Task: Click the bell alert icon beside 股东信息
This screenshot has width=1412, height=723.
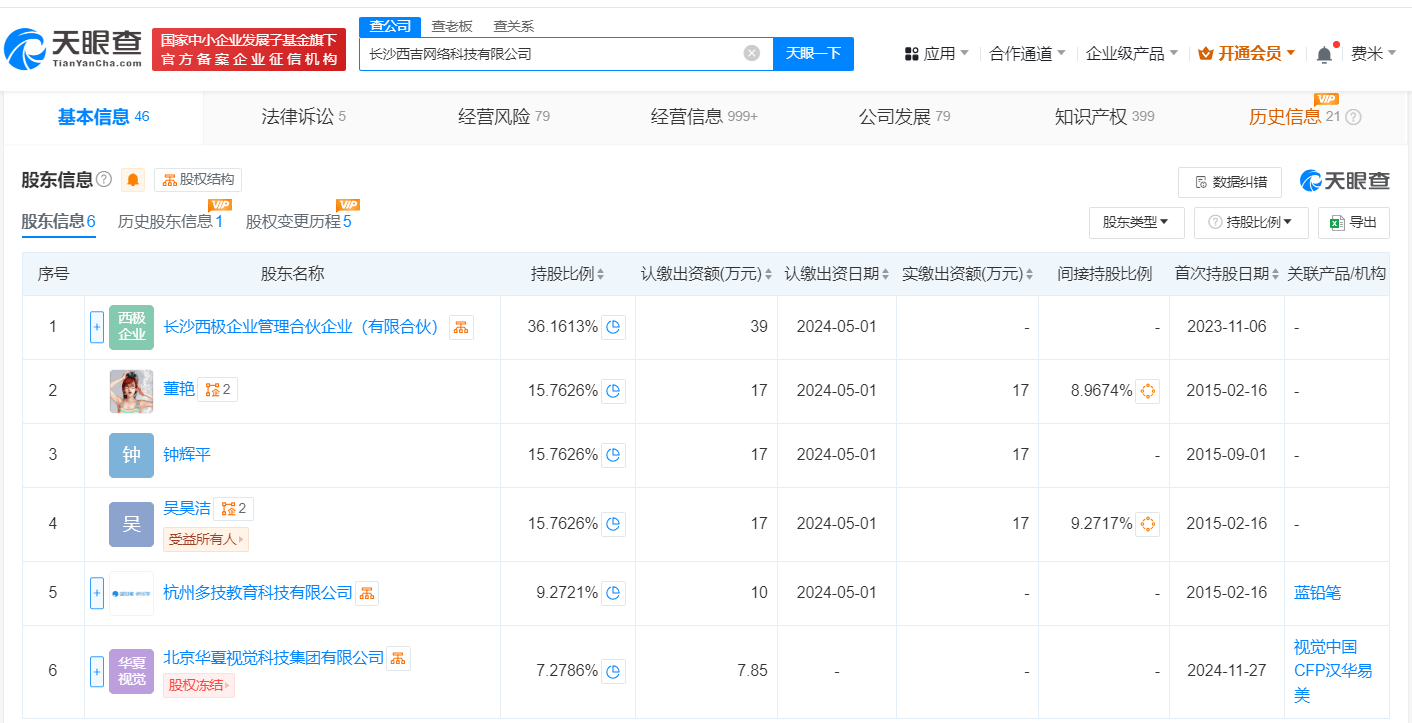Action: 133,180
